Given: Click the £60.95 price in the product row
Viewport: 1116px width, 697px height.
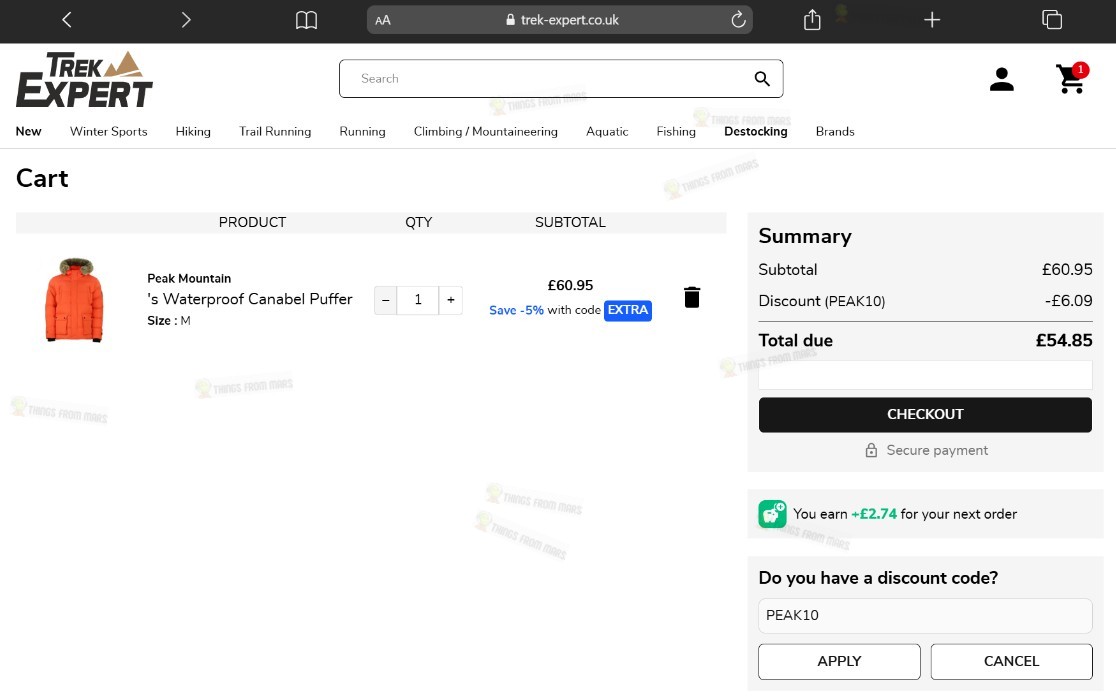Looking at the screenshot, I should [x=570, y=285].
